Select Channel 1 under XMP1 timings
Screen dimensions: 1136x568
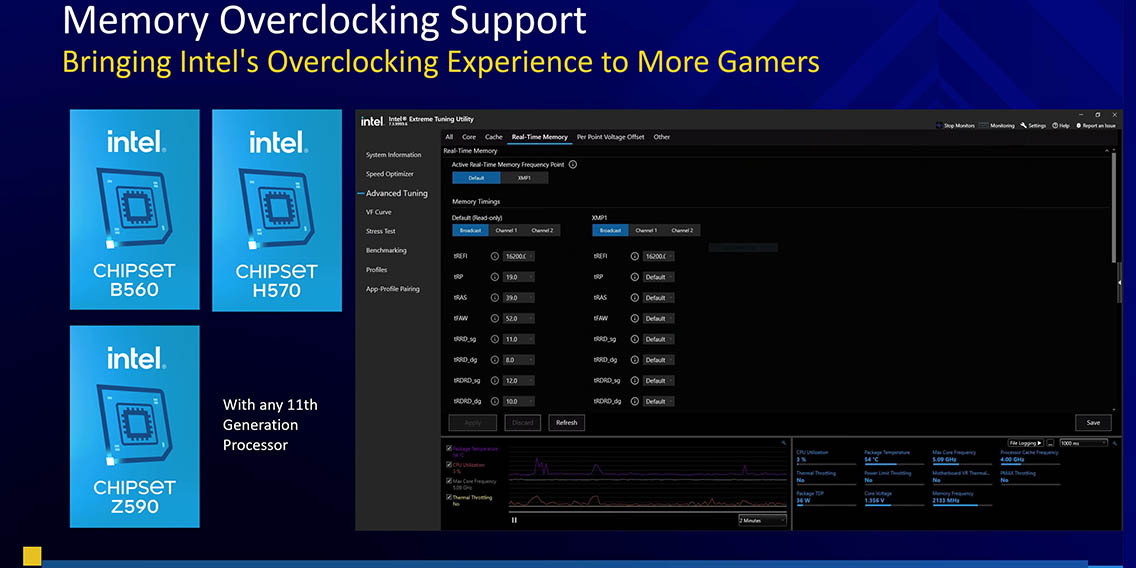(x=646, y=230)
